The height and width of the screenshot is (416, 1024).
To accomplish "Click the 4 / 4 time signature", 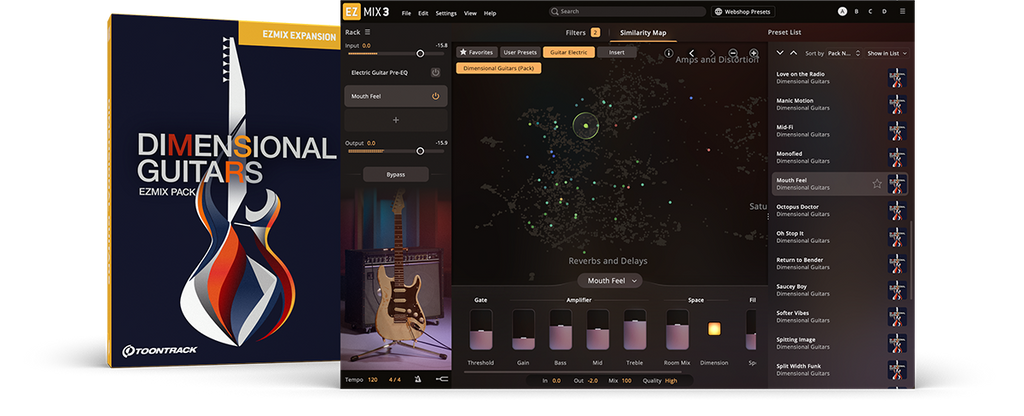I will coord(395,379).
